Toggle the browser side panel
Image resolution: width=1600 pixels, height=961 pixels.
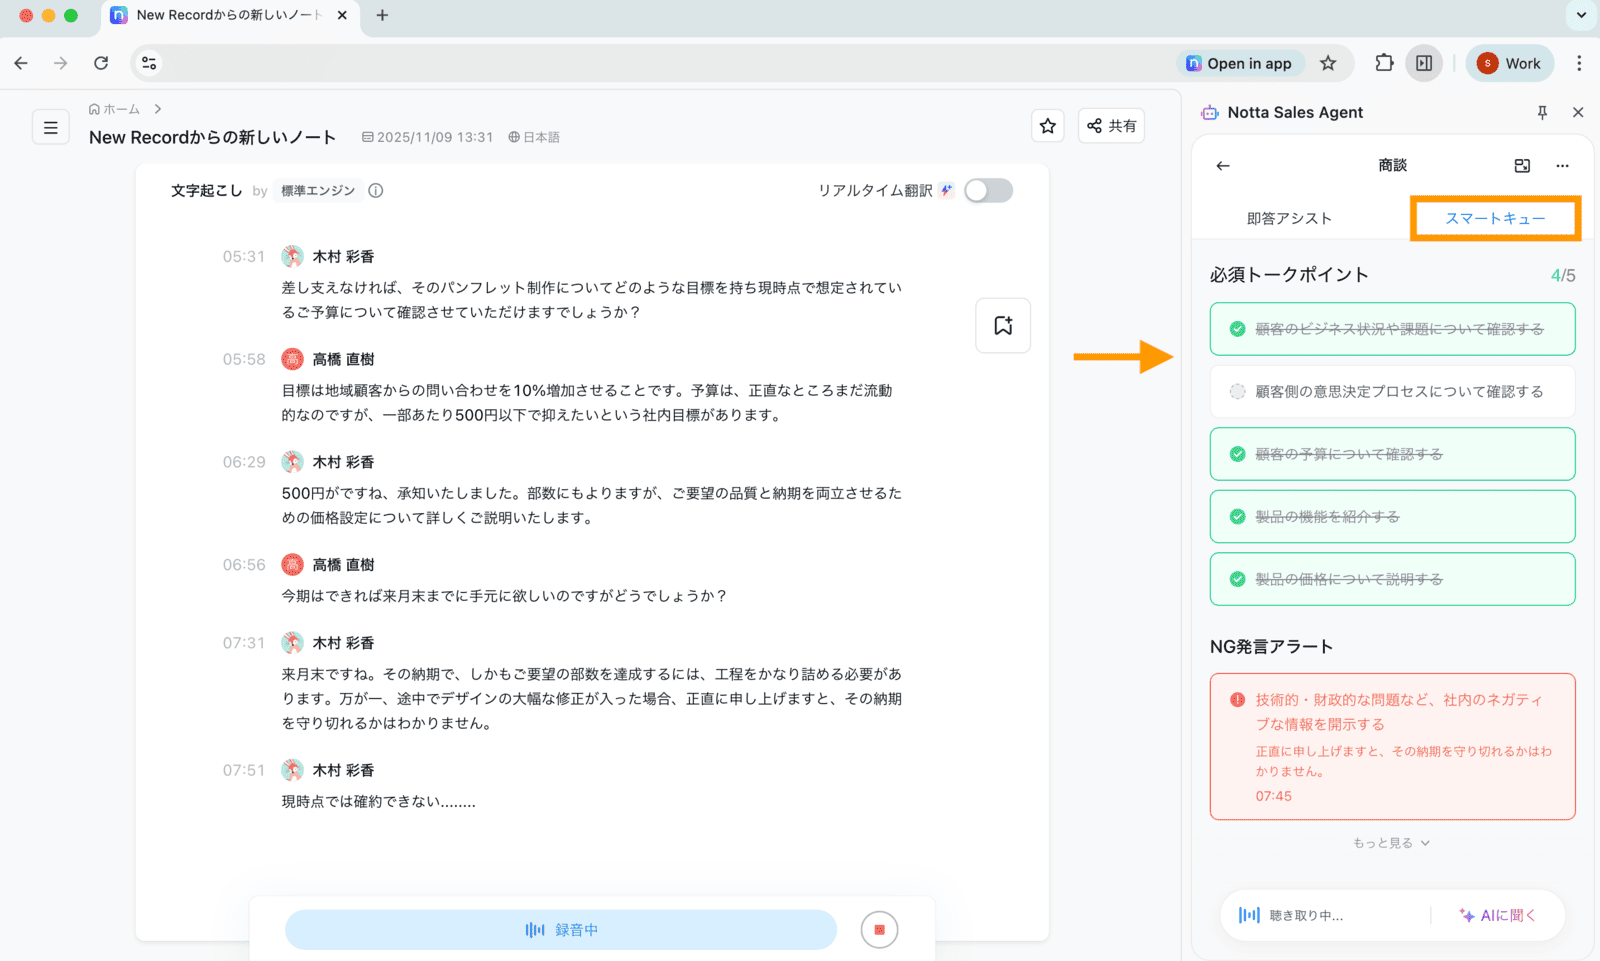point(1424,63)
